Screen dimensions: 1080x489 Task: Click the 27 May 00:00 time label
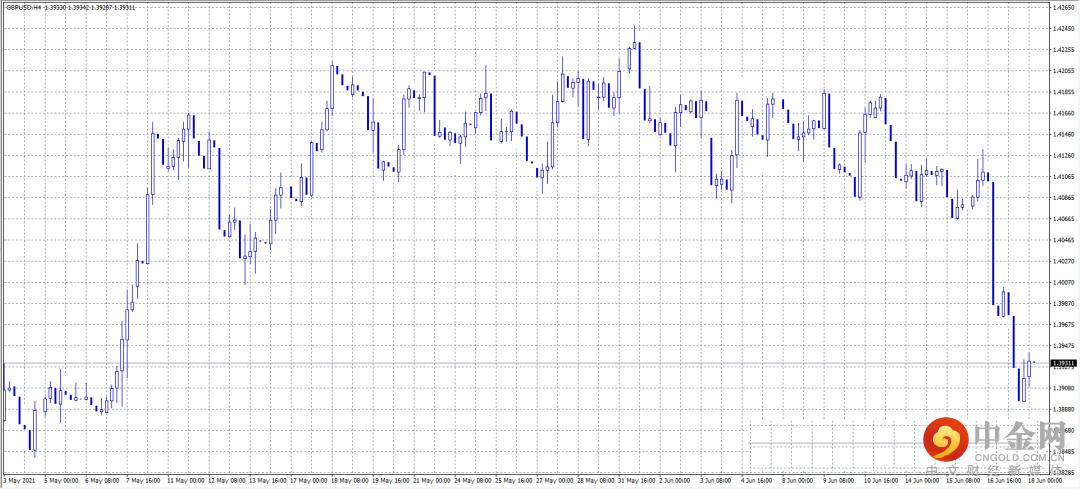(554, 480)
